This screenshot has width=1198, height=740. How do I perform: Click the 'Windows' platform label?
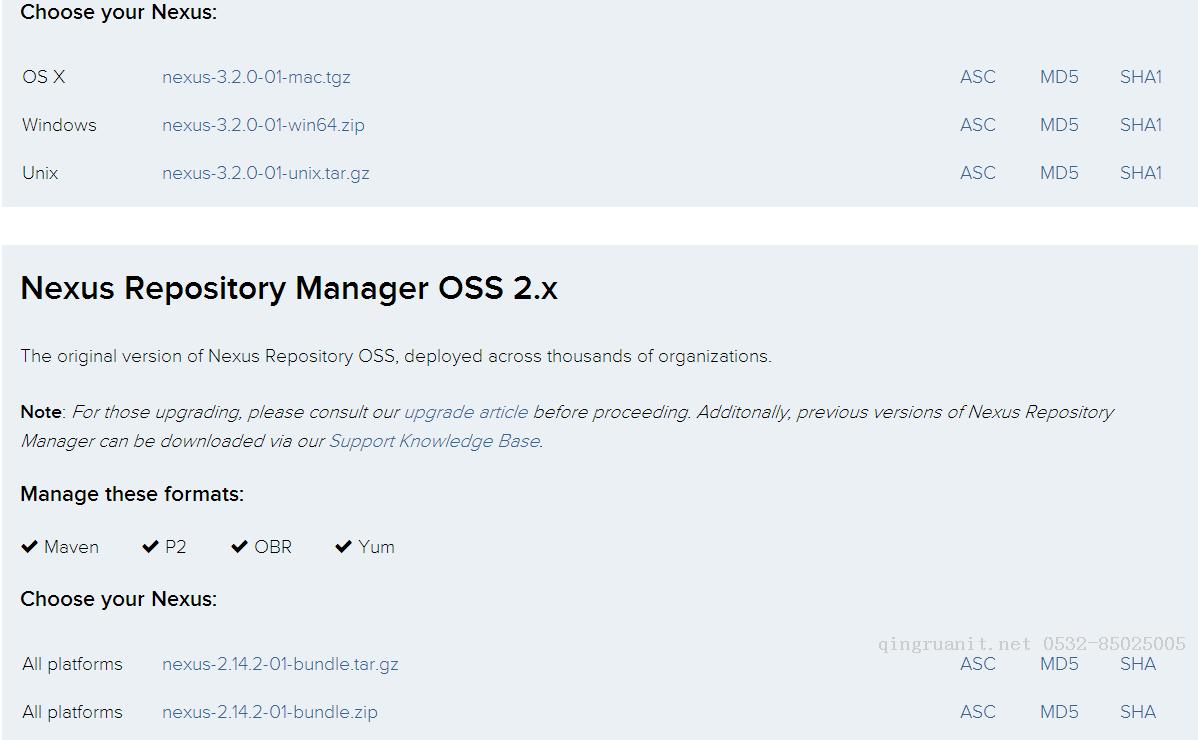click(x=59, y=125)
